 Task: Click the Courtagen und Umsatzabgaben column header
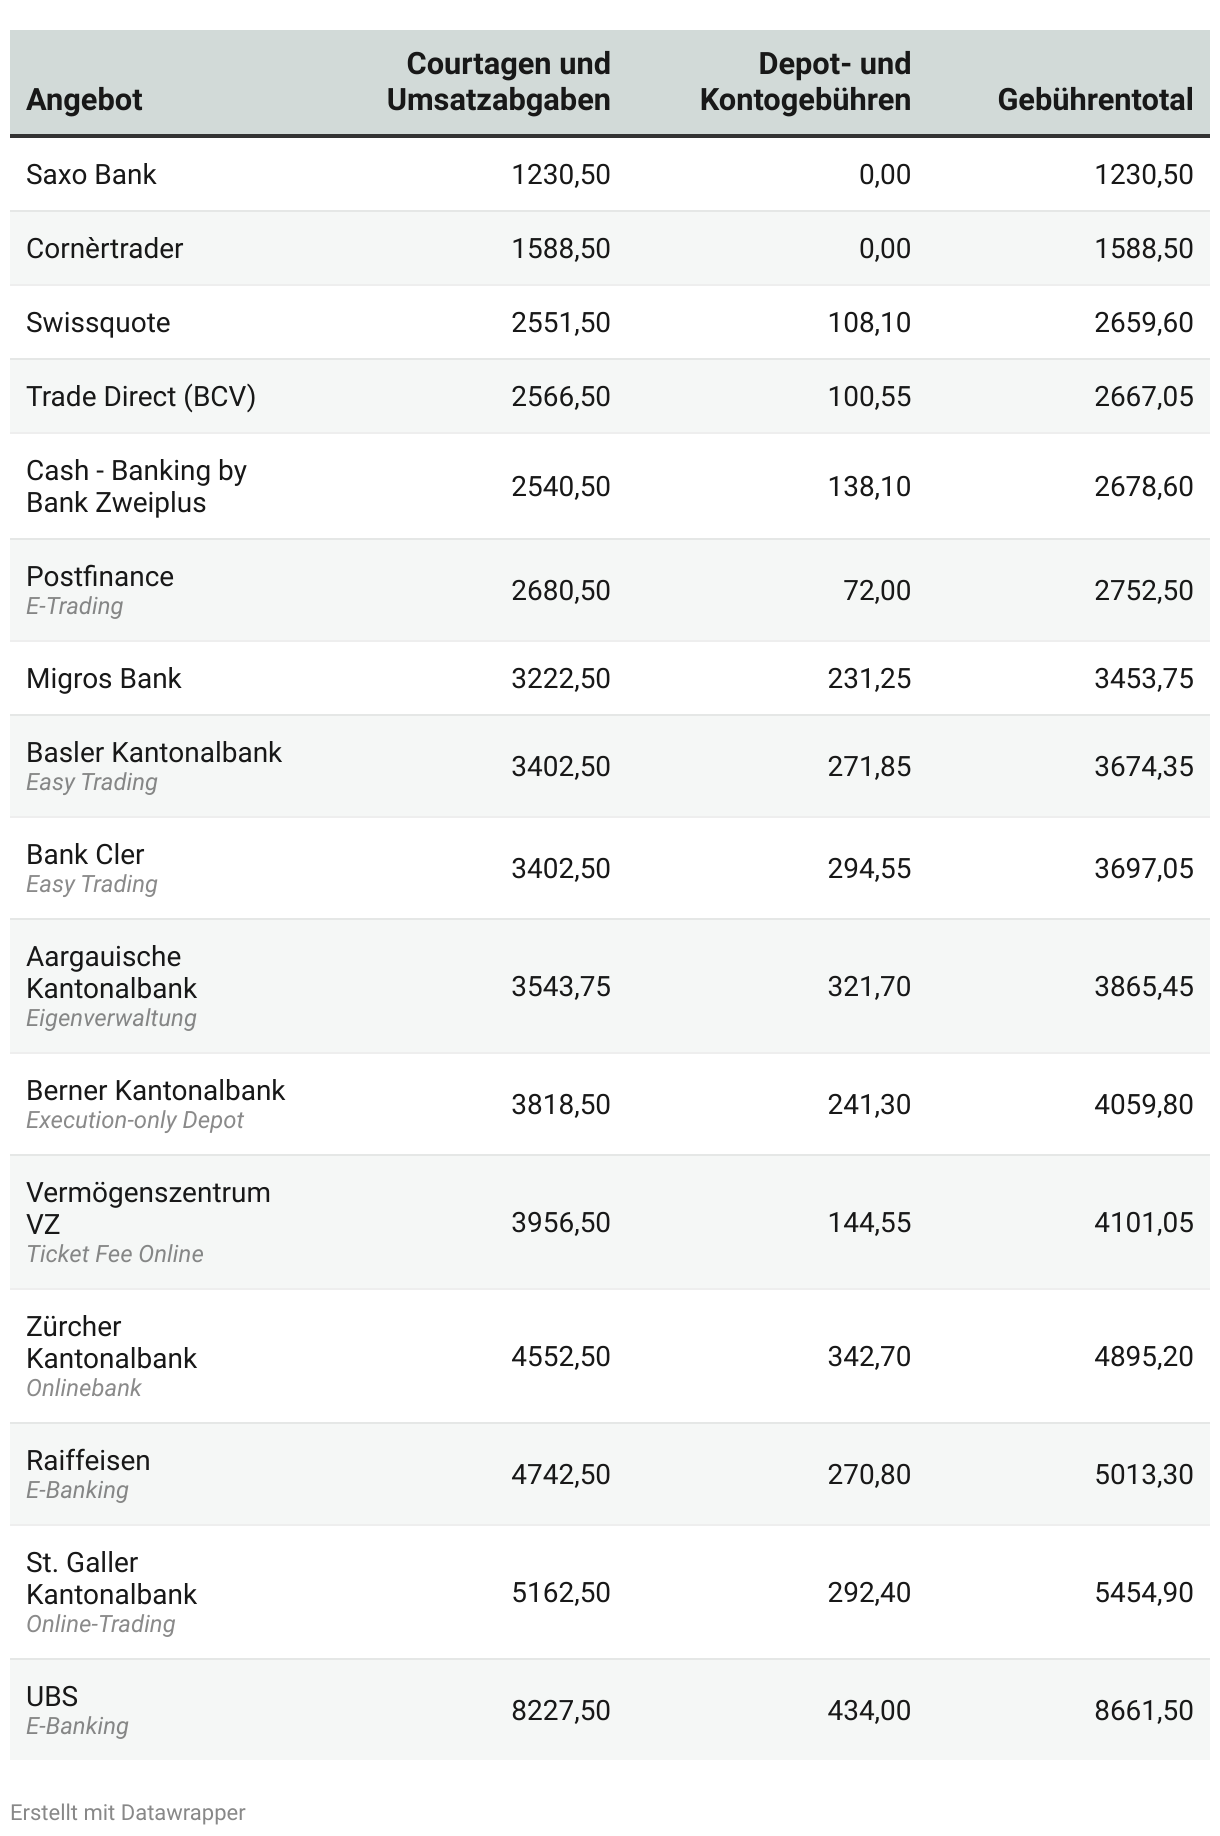[498, 82]
